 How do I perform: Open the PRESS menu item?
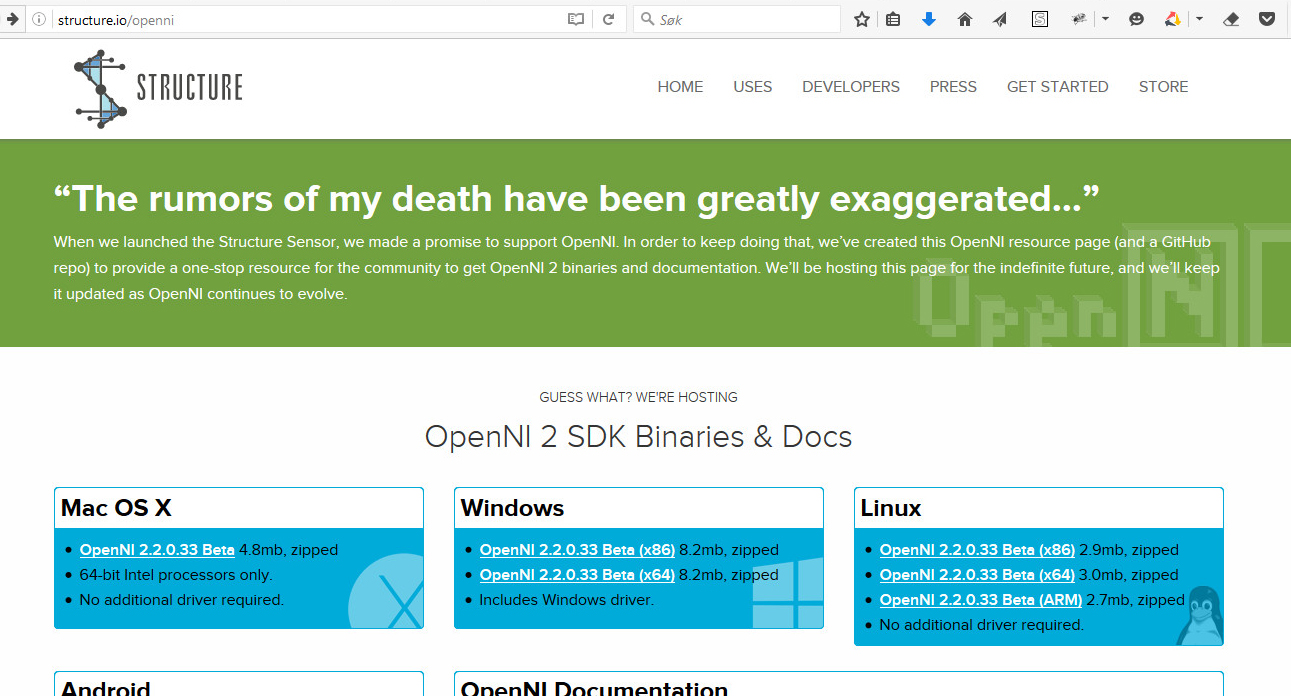tap(953, 87)
